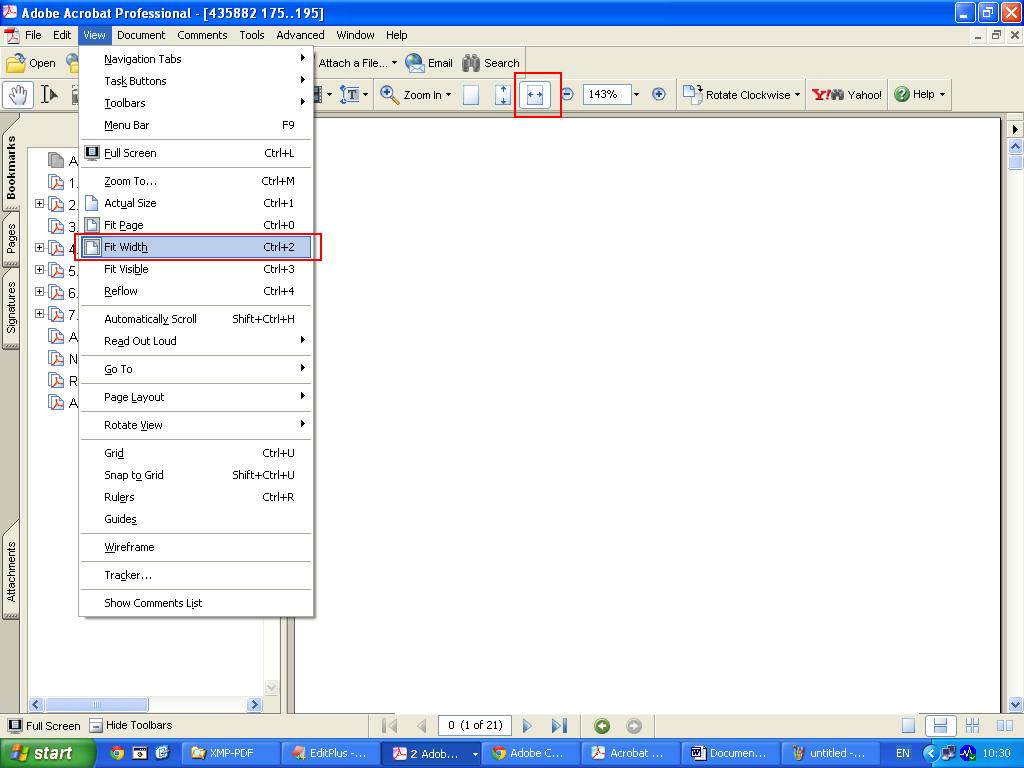This screenshot has width=1024, height=768.
Task: Open the Yahoo! toolbar button
Action: click(847, 95)
